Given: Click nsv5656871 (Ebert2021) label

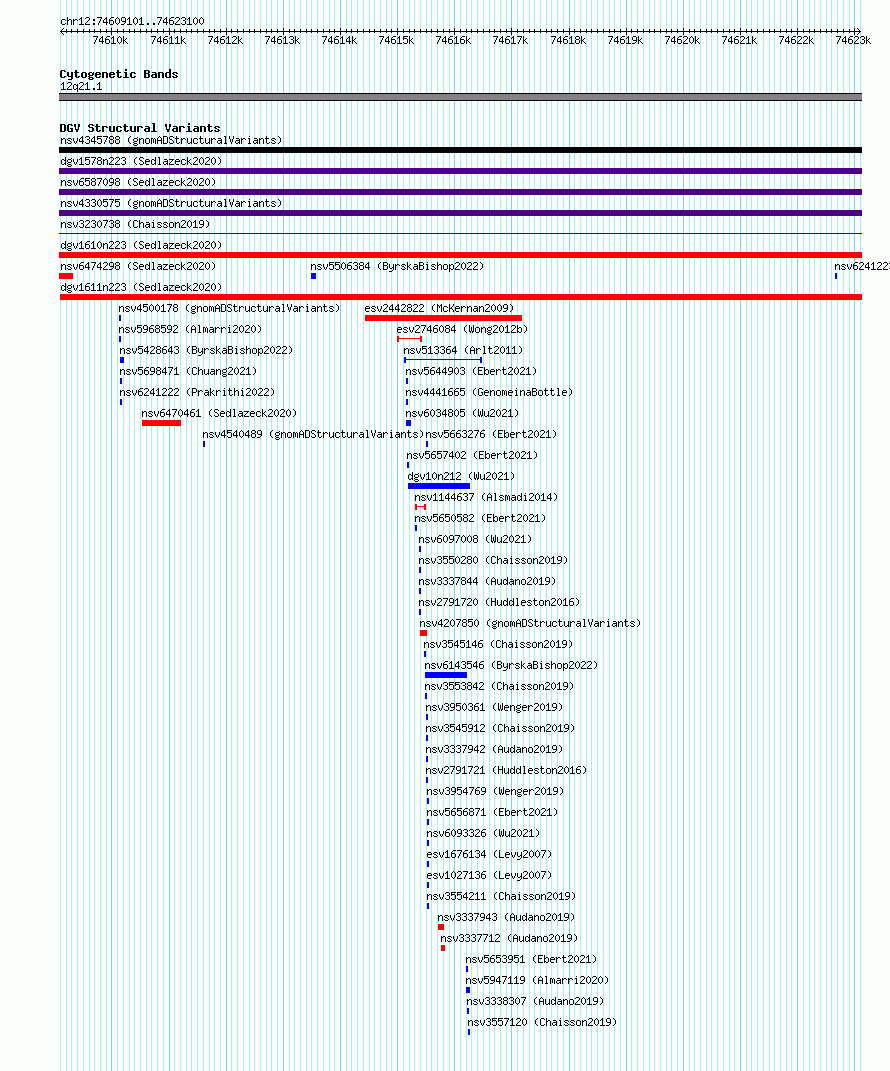Looking at the screenshot, I should coord(492,812).
